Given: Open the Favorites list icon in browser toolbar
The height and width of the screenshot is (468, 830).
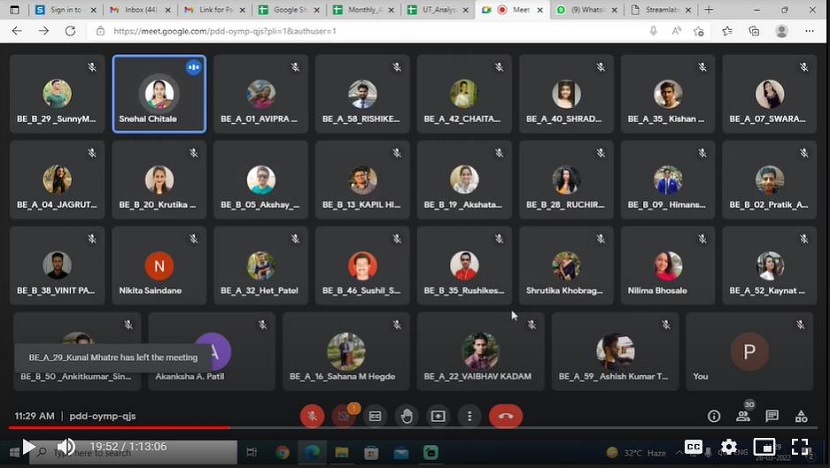Looking at the screenshot, I should pyautogui.click(x=727, y=31).
